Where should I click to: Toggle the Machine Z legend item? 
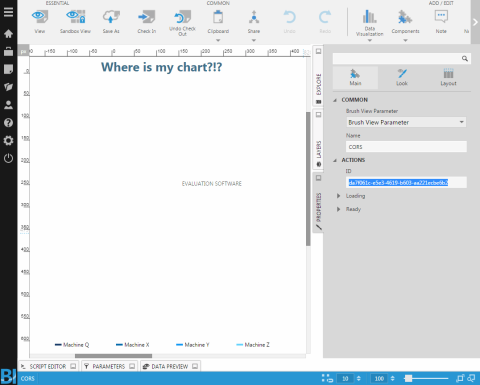[x=253, y=345]
